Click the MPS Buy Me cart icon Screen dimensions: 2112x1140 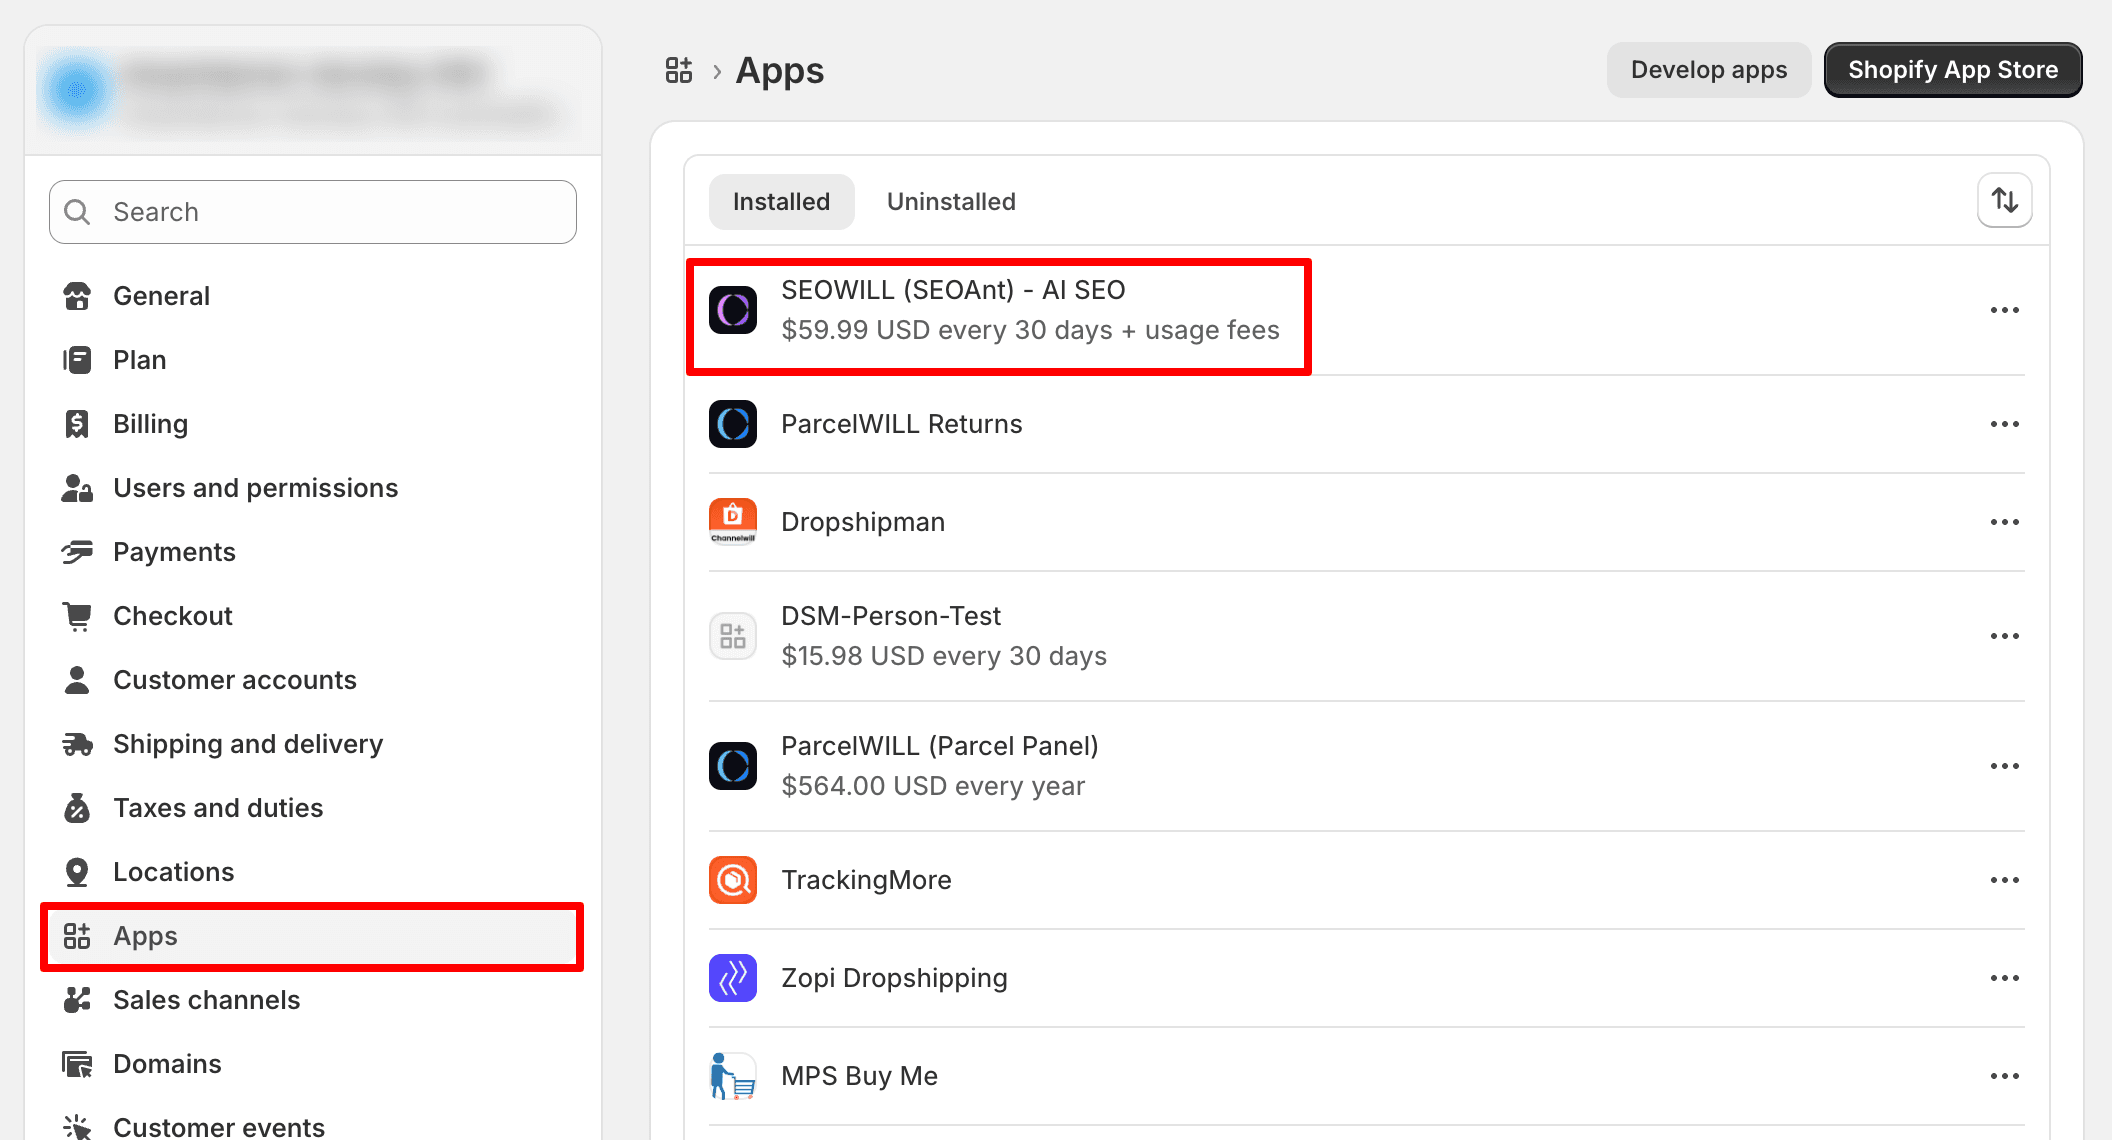(x=733, y=1076)
